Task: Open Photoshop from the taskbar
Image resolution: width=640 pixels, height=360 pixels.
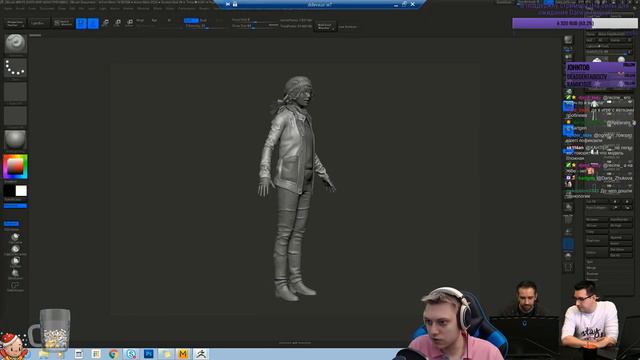Action: tap(149, 354)
